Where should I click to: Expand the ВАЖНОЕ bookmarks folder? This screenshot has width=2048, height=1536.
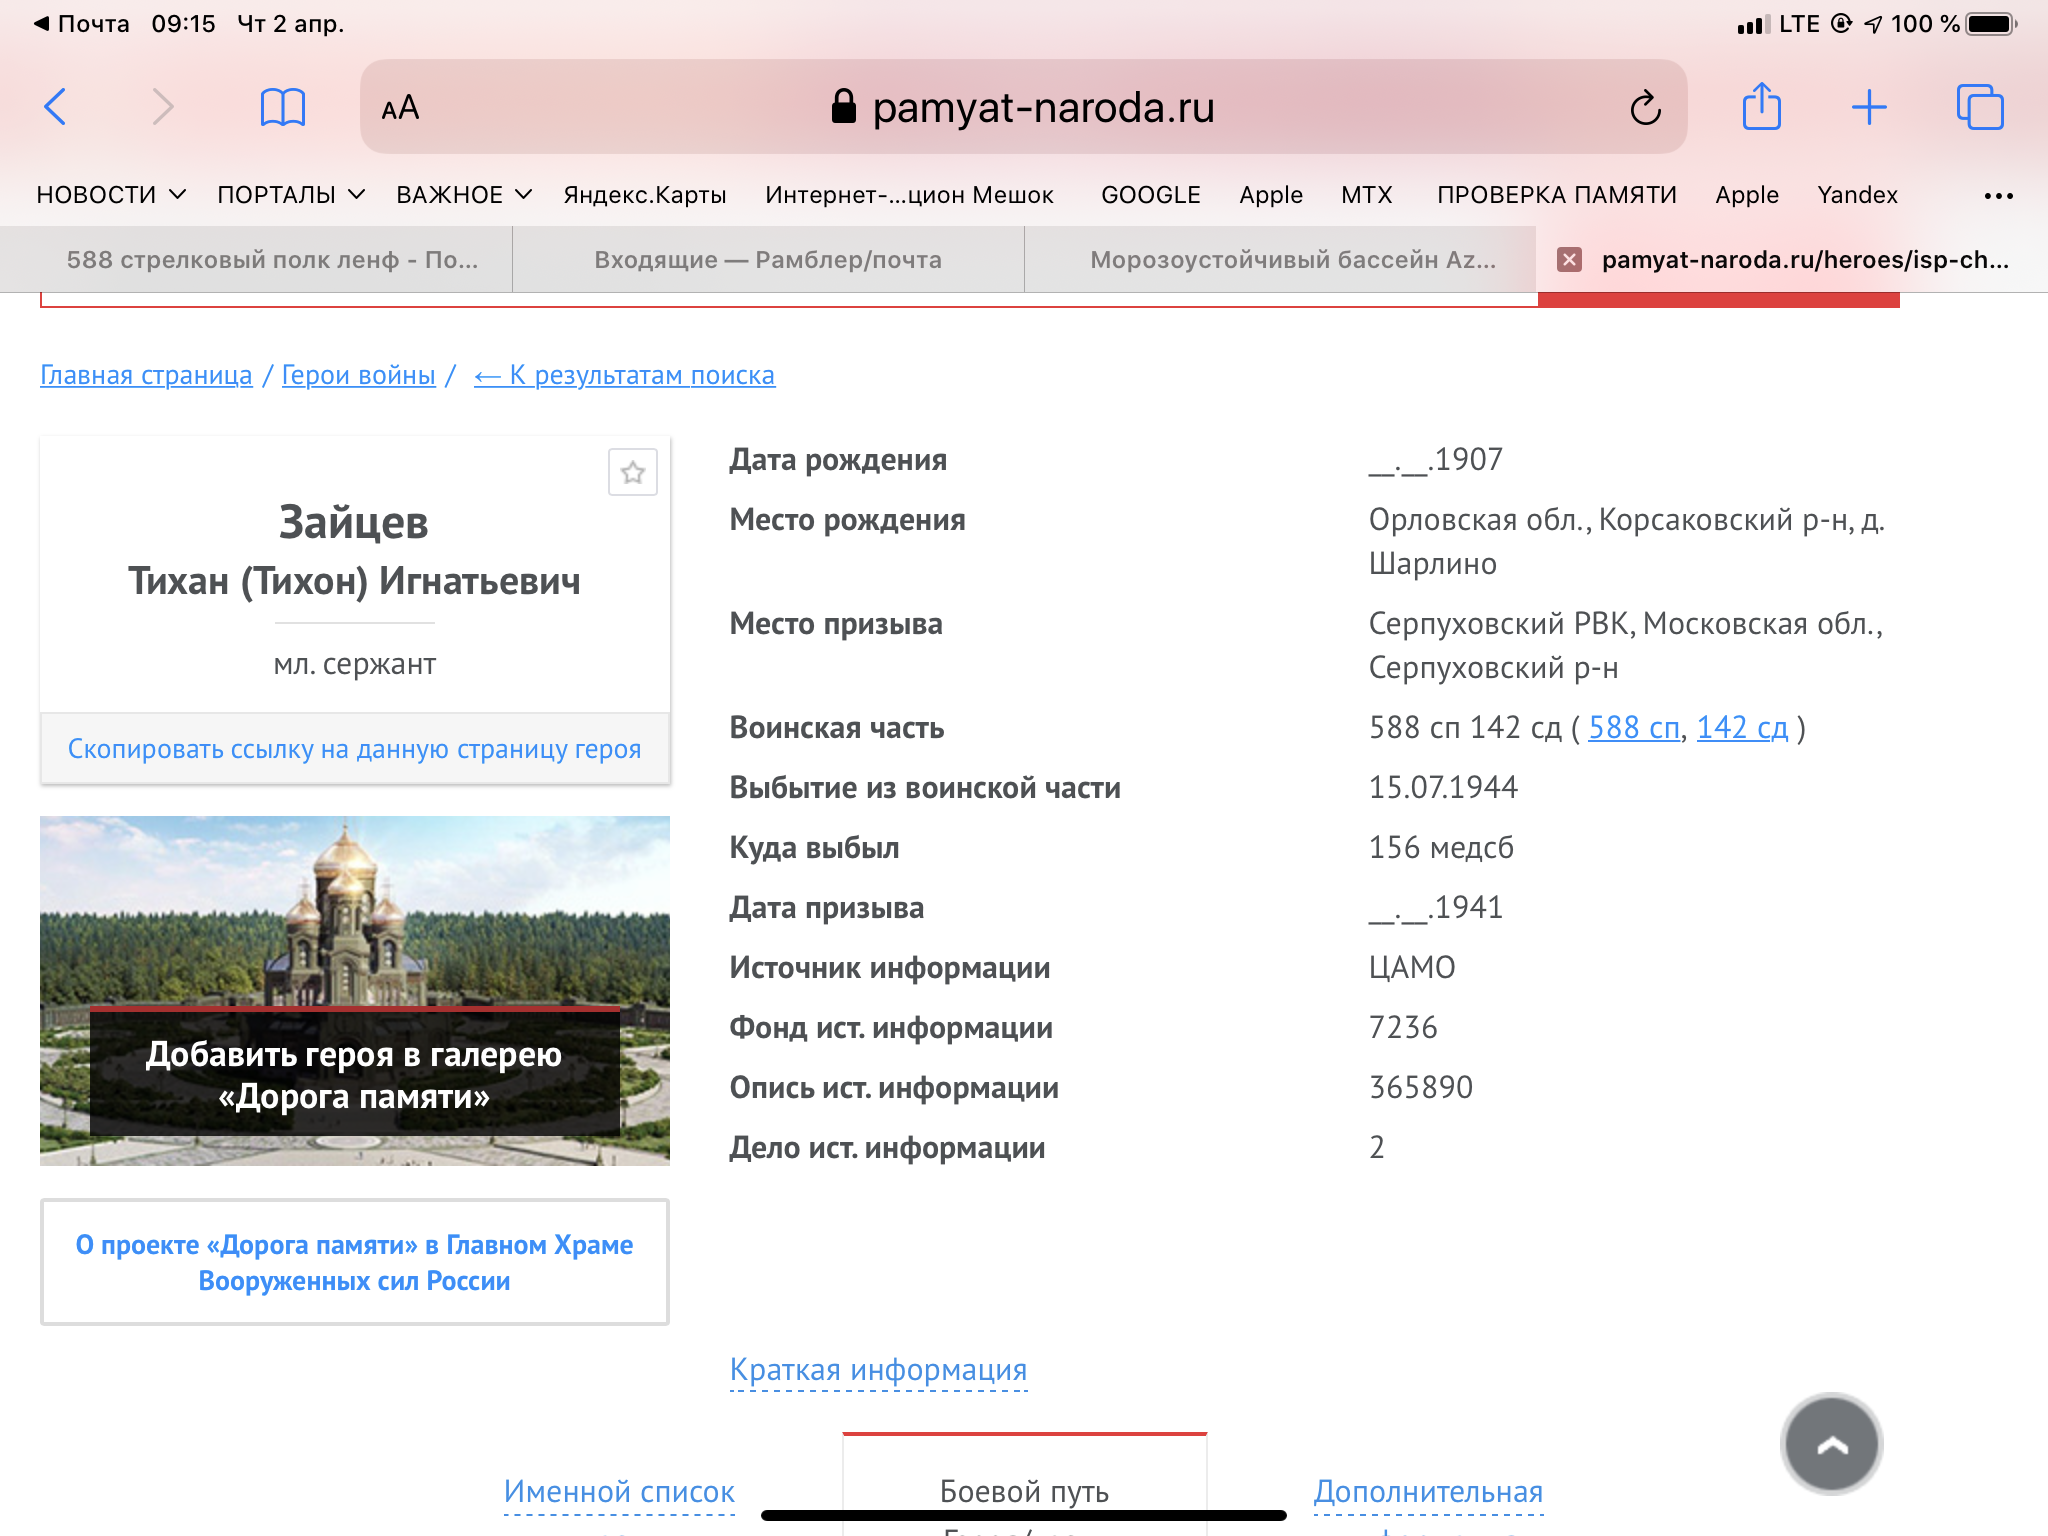click(463, 195)
